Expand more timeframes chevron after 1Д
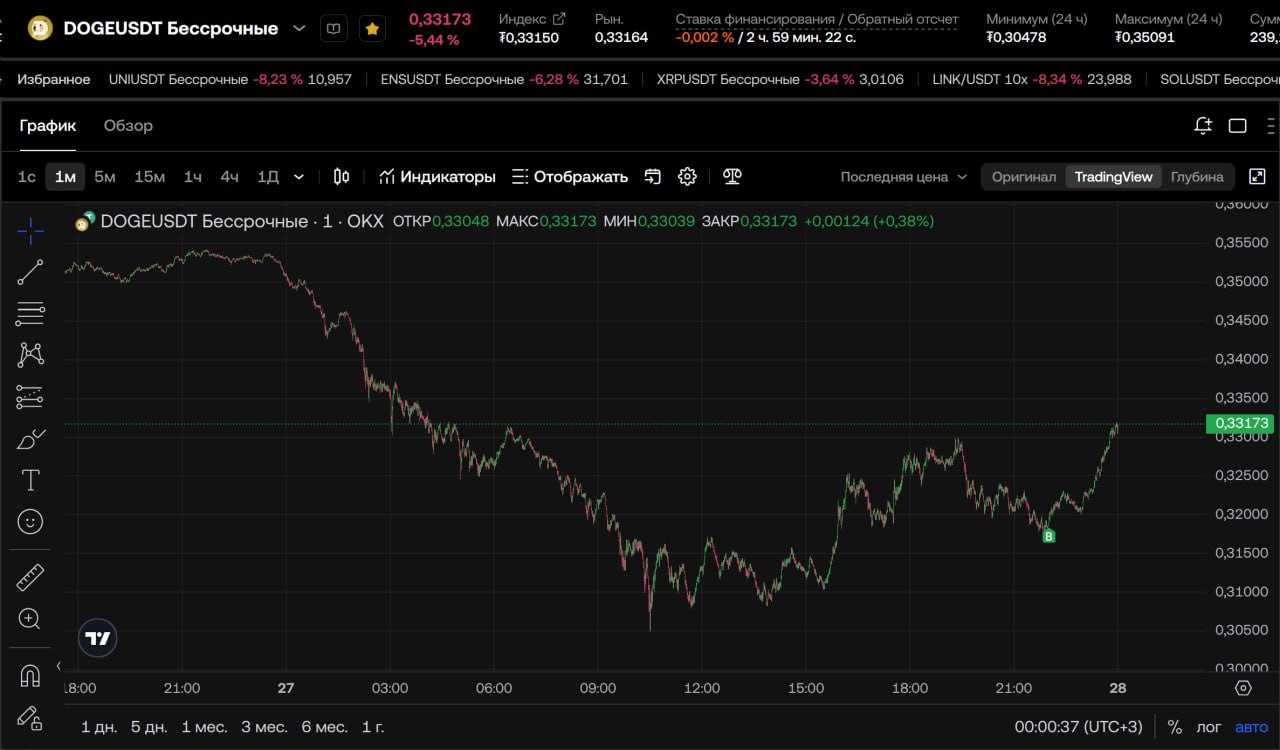Screen dimensions: 1280x750 click(x=299, y=177)
